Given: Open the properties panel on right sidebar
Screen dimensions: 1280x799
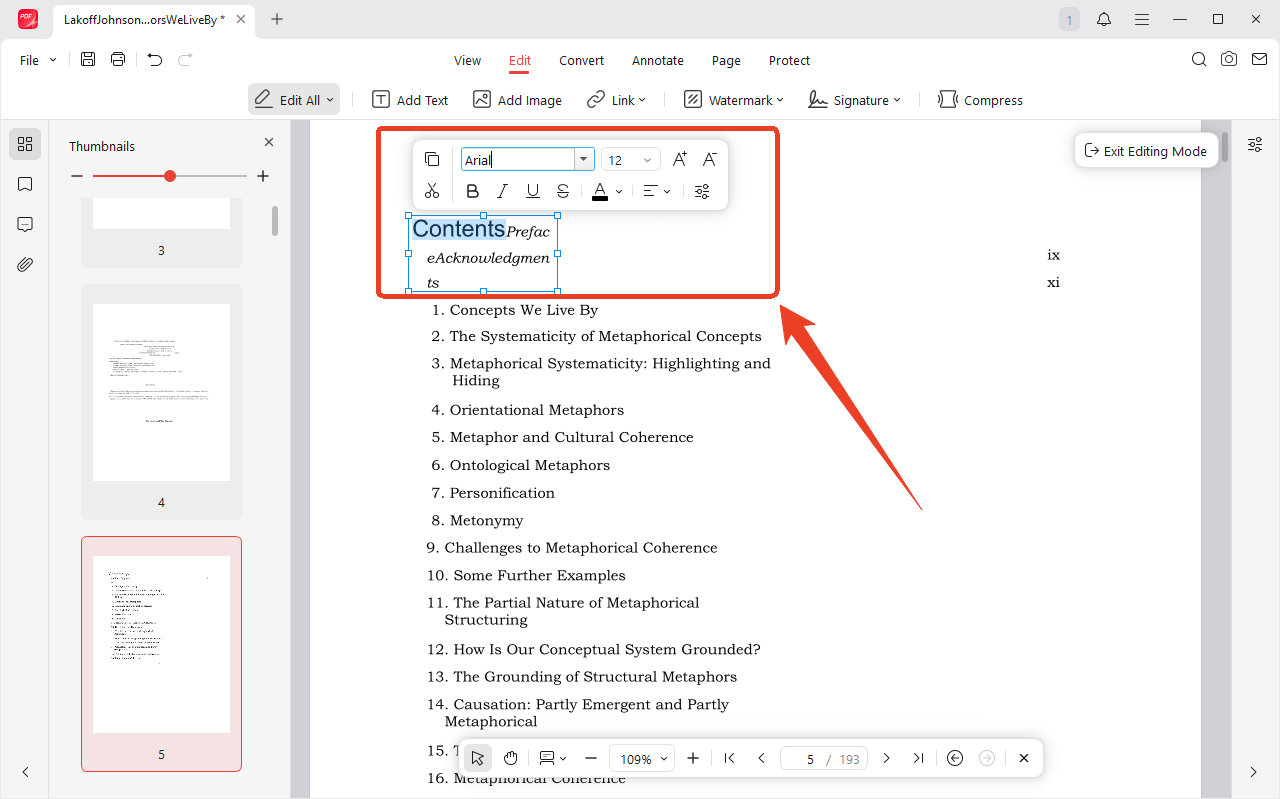Looking at the screenshot, I should [1255, 145].
